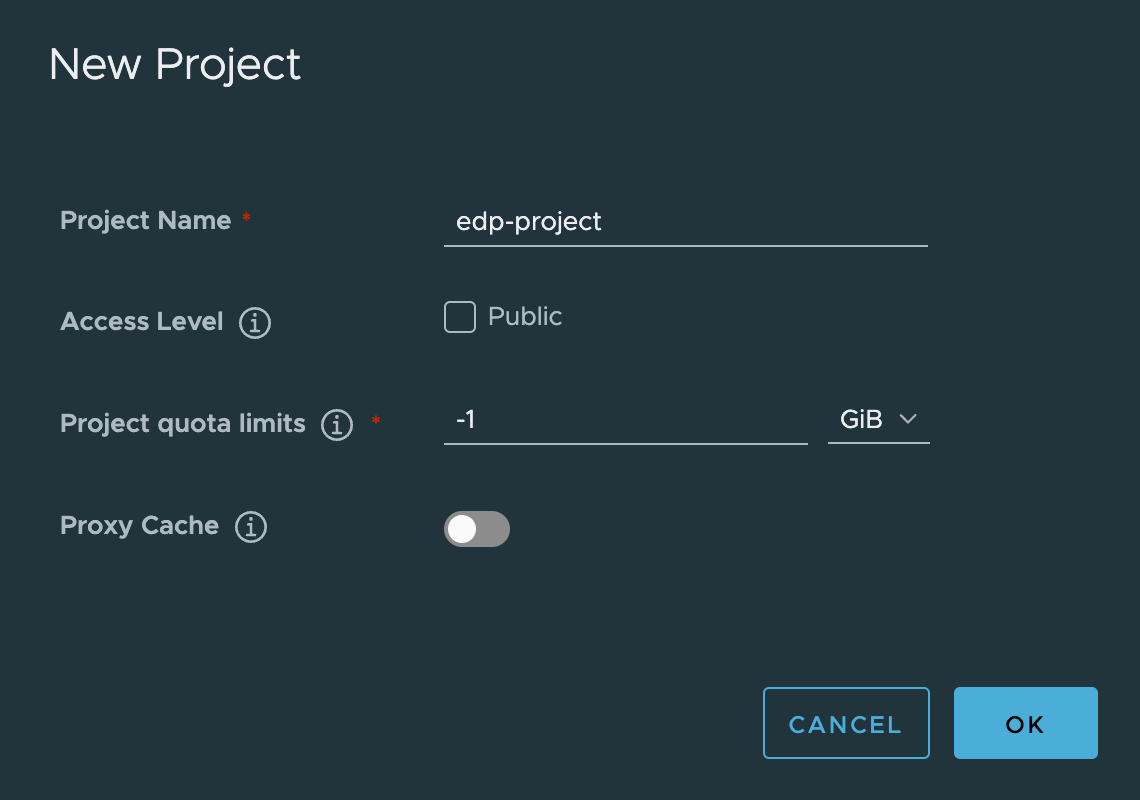Click the edp-project name text box
This screenshot has width=1140, height=800.
685,221
